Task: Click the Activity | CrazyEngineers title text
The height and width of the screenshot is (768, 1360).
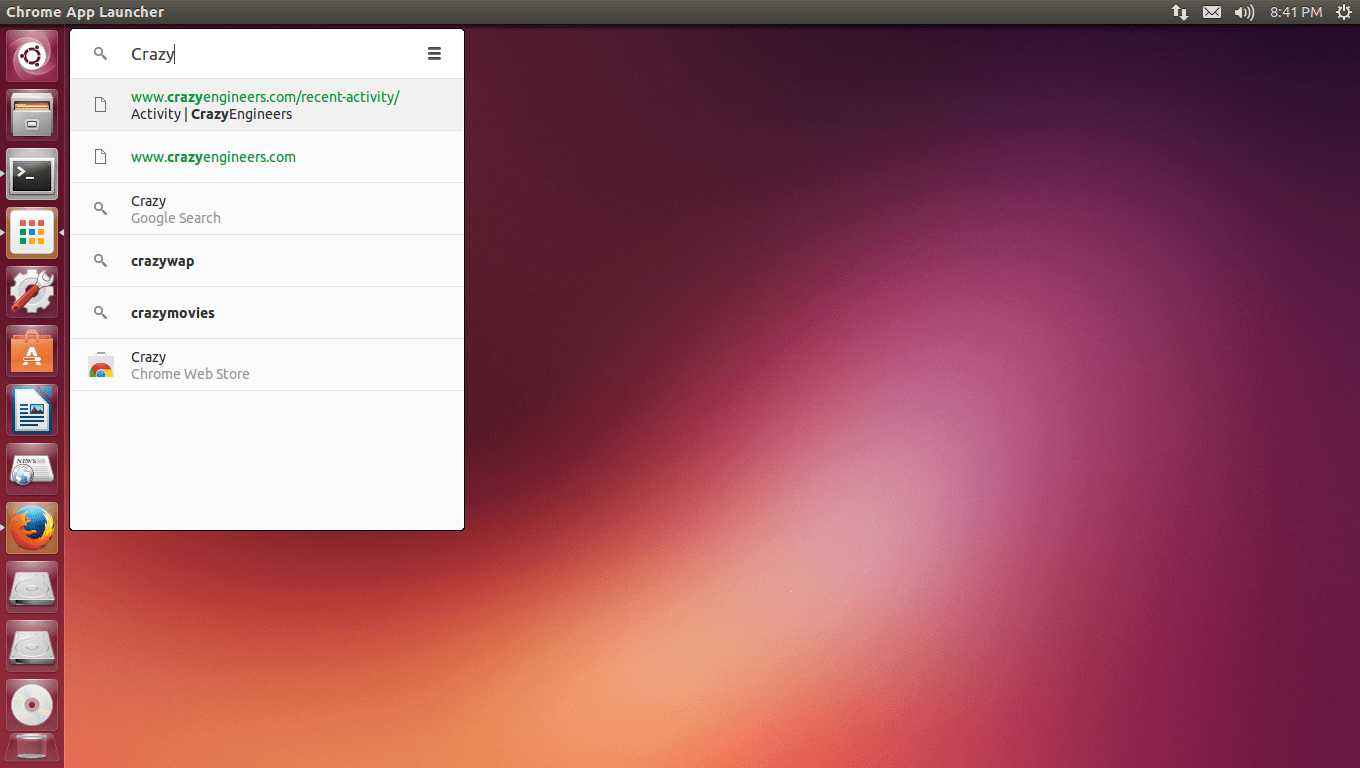Action: pyautogui.click(x=211, y=114)
